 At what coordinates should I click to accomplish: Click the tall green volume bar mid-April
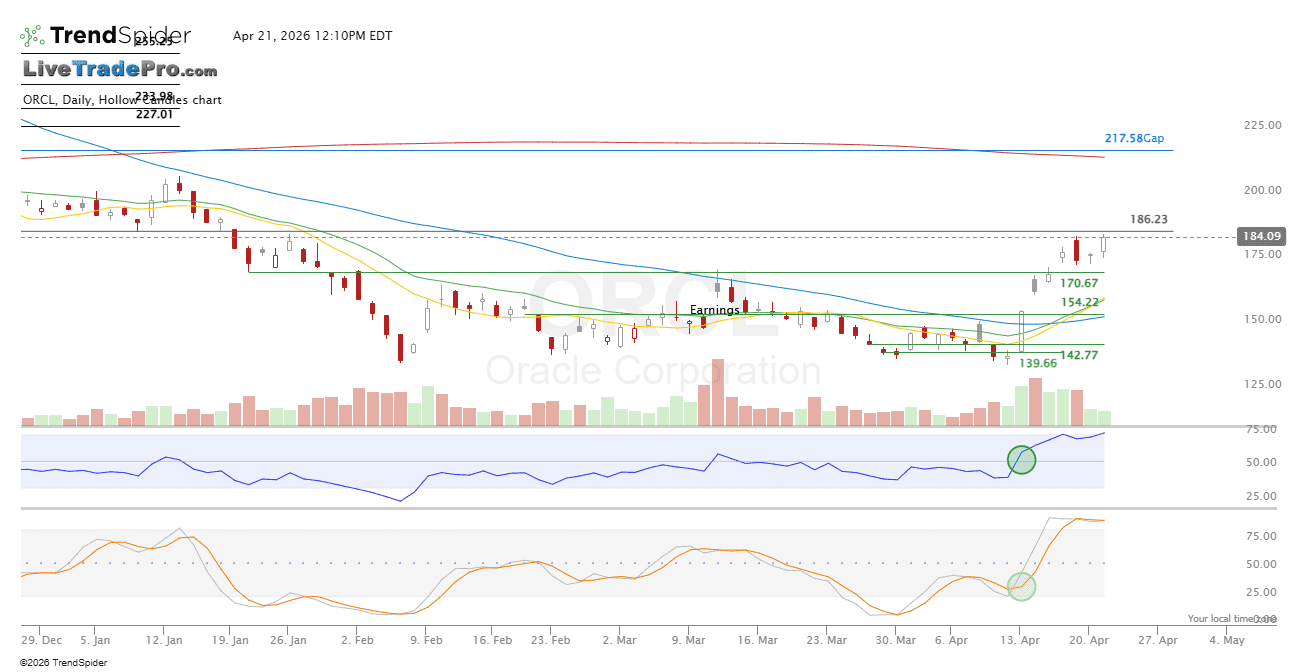click(1021, 406)
